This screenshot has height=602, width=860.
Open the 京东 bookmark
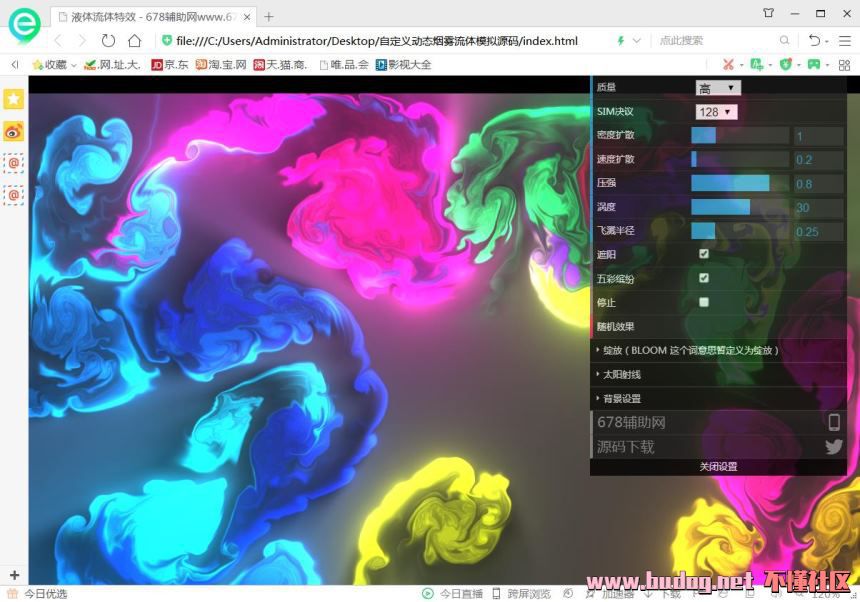pos(169,65)
